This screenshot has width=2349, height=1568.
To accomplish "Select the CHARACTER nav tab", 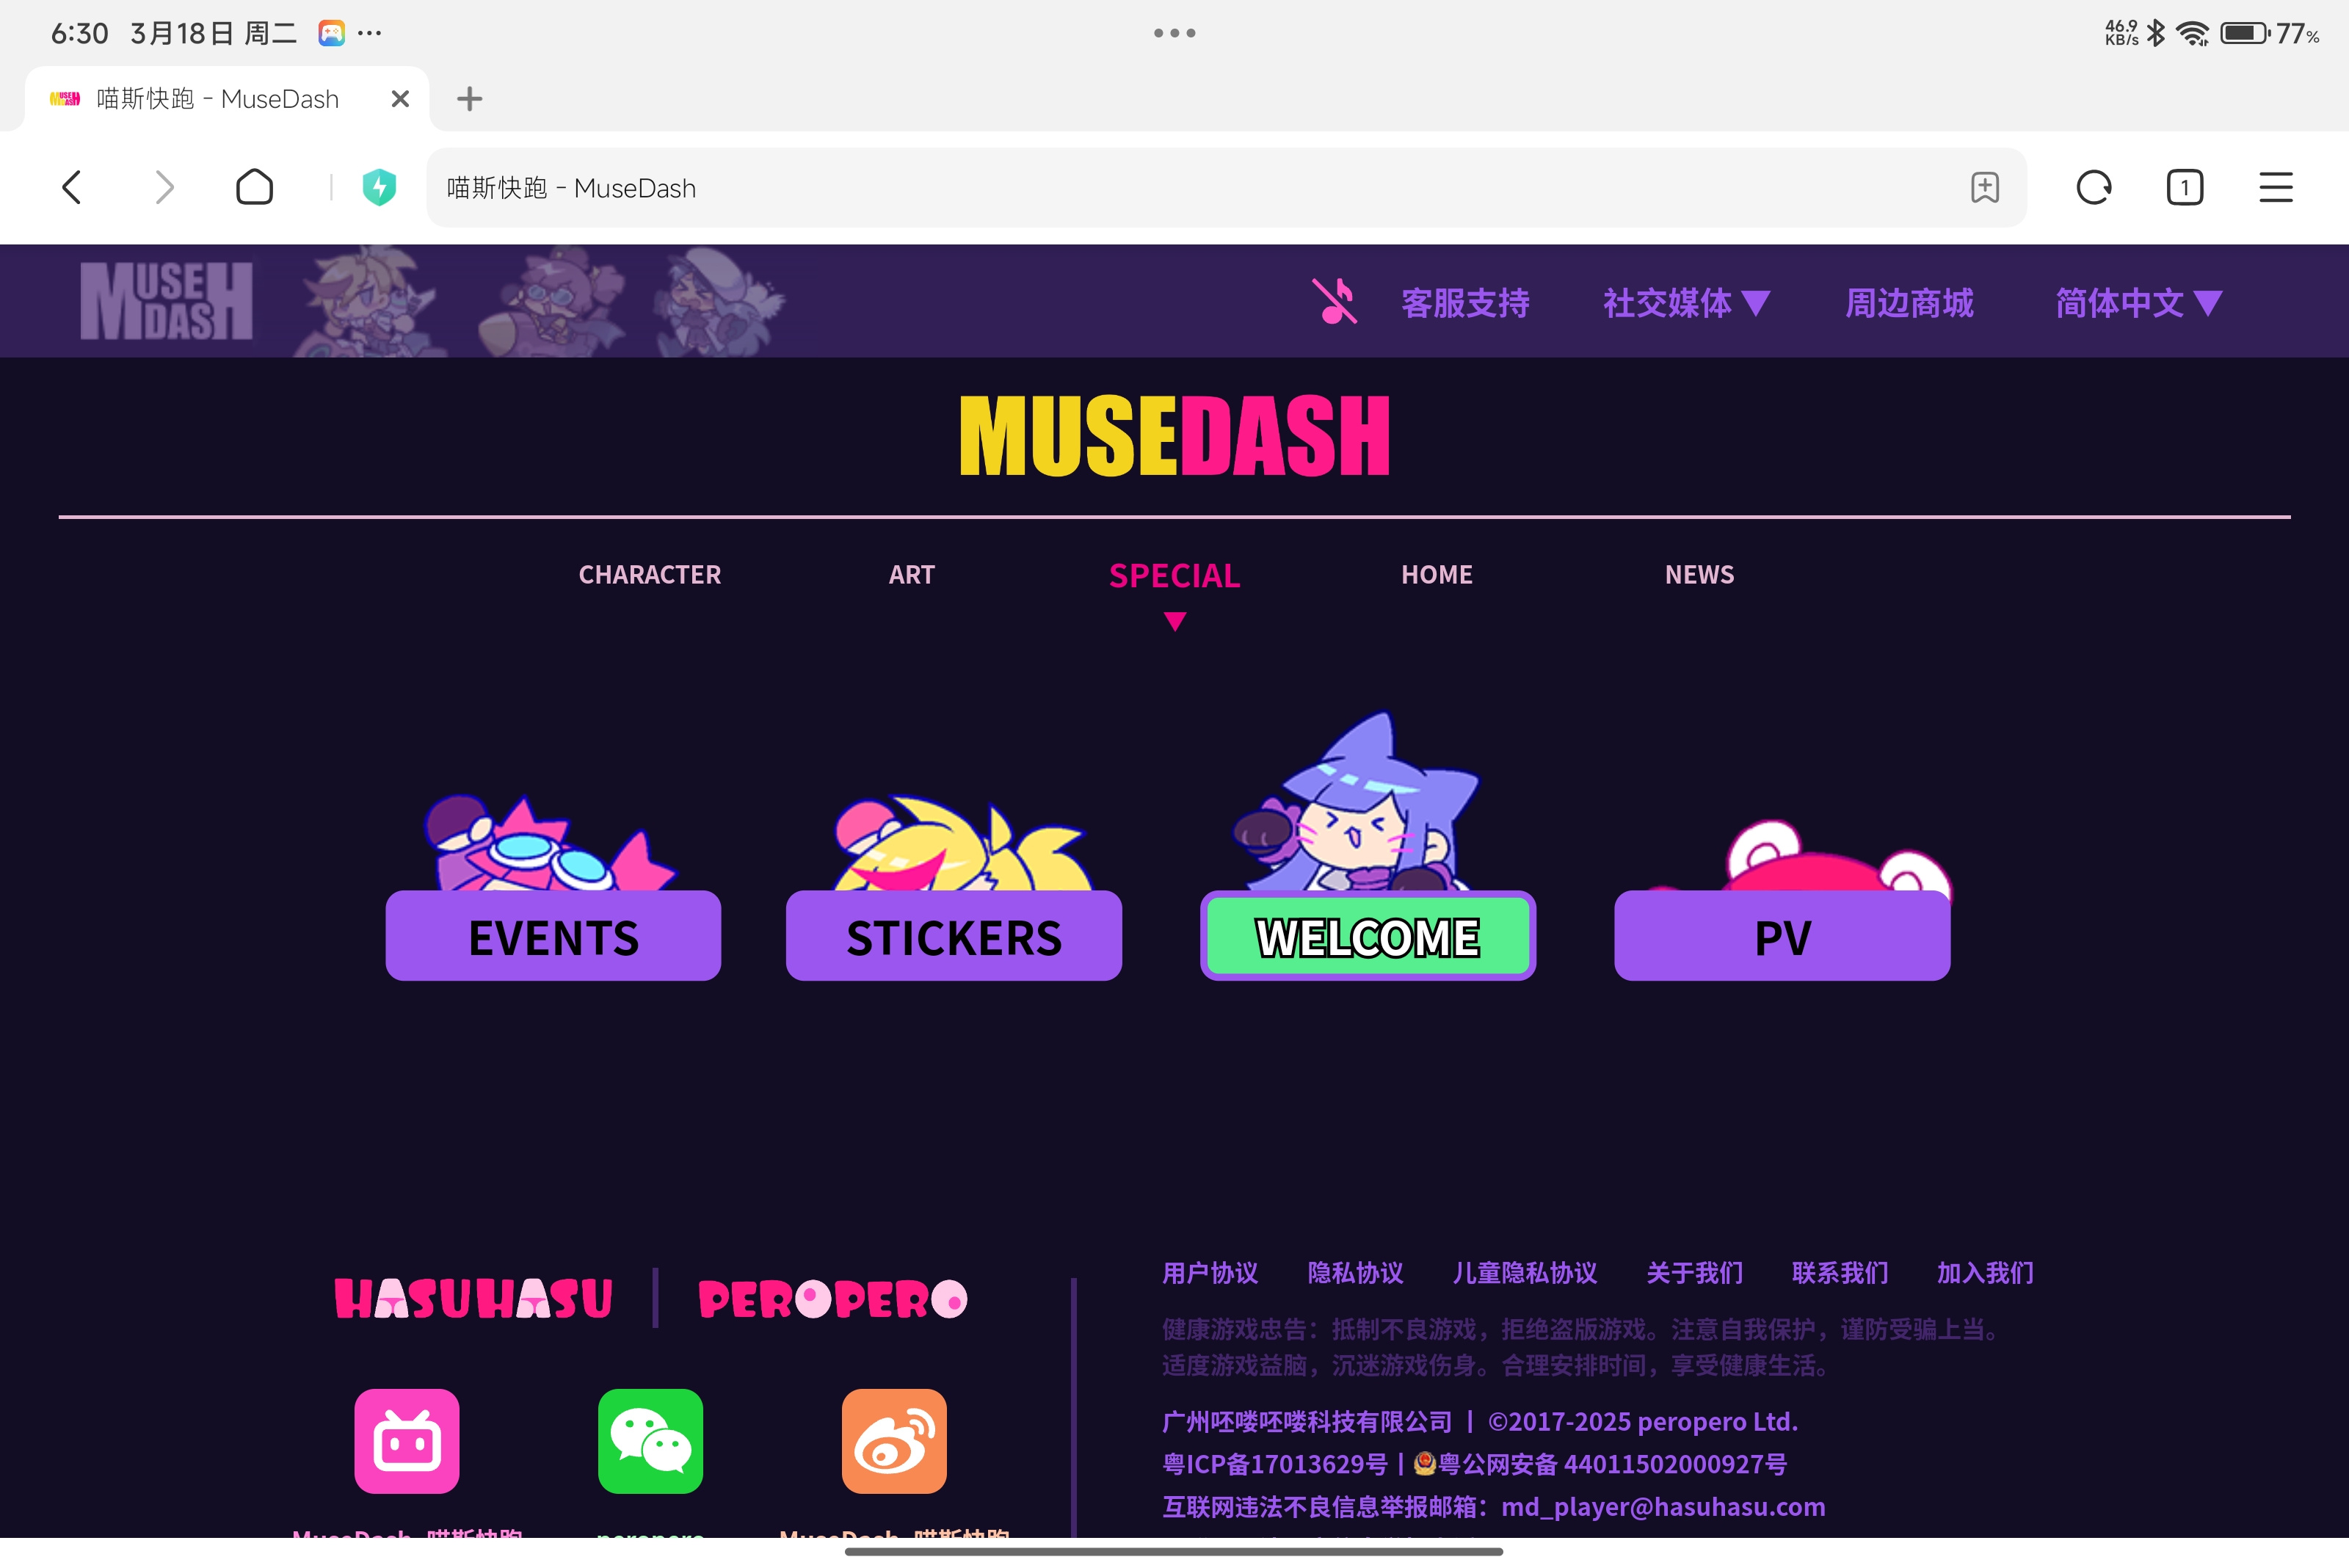I will [x=650, y=575].
